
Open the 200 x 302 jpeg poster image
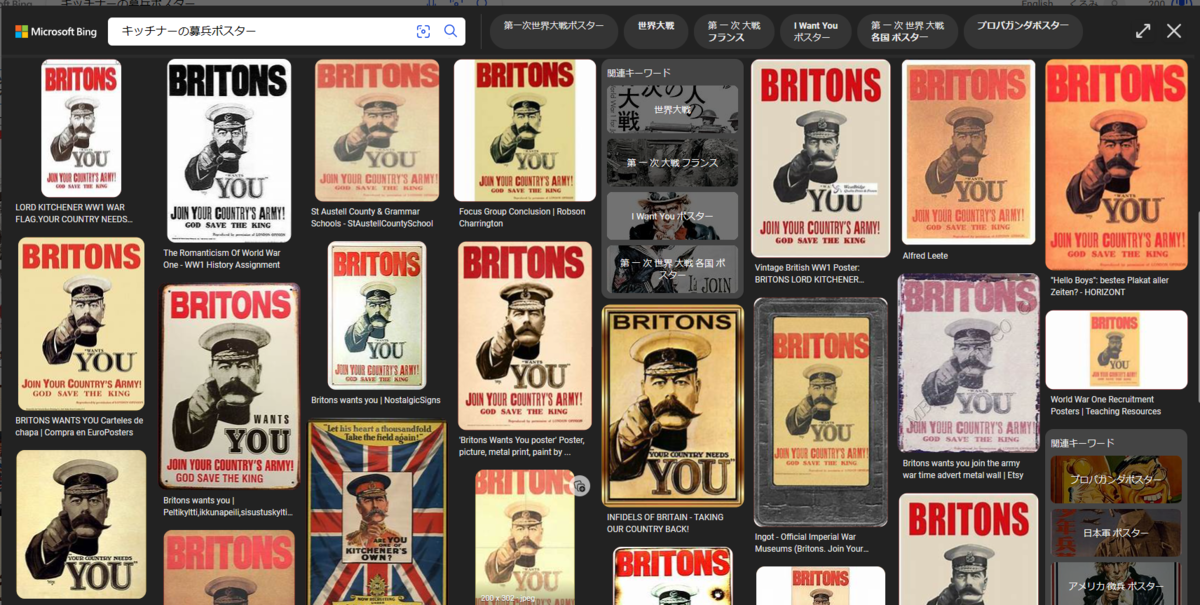(525, 537)
